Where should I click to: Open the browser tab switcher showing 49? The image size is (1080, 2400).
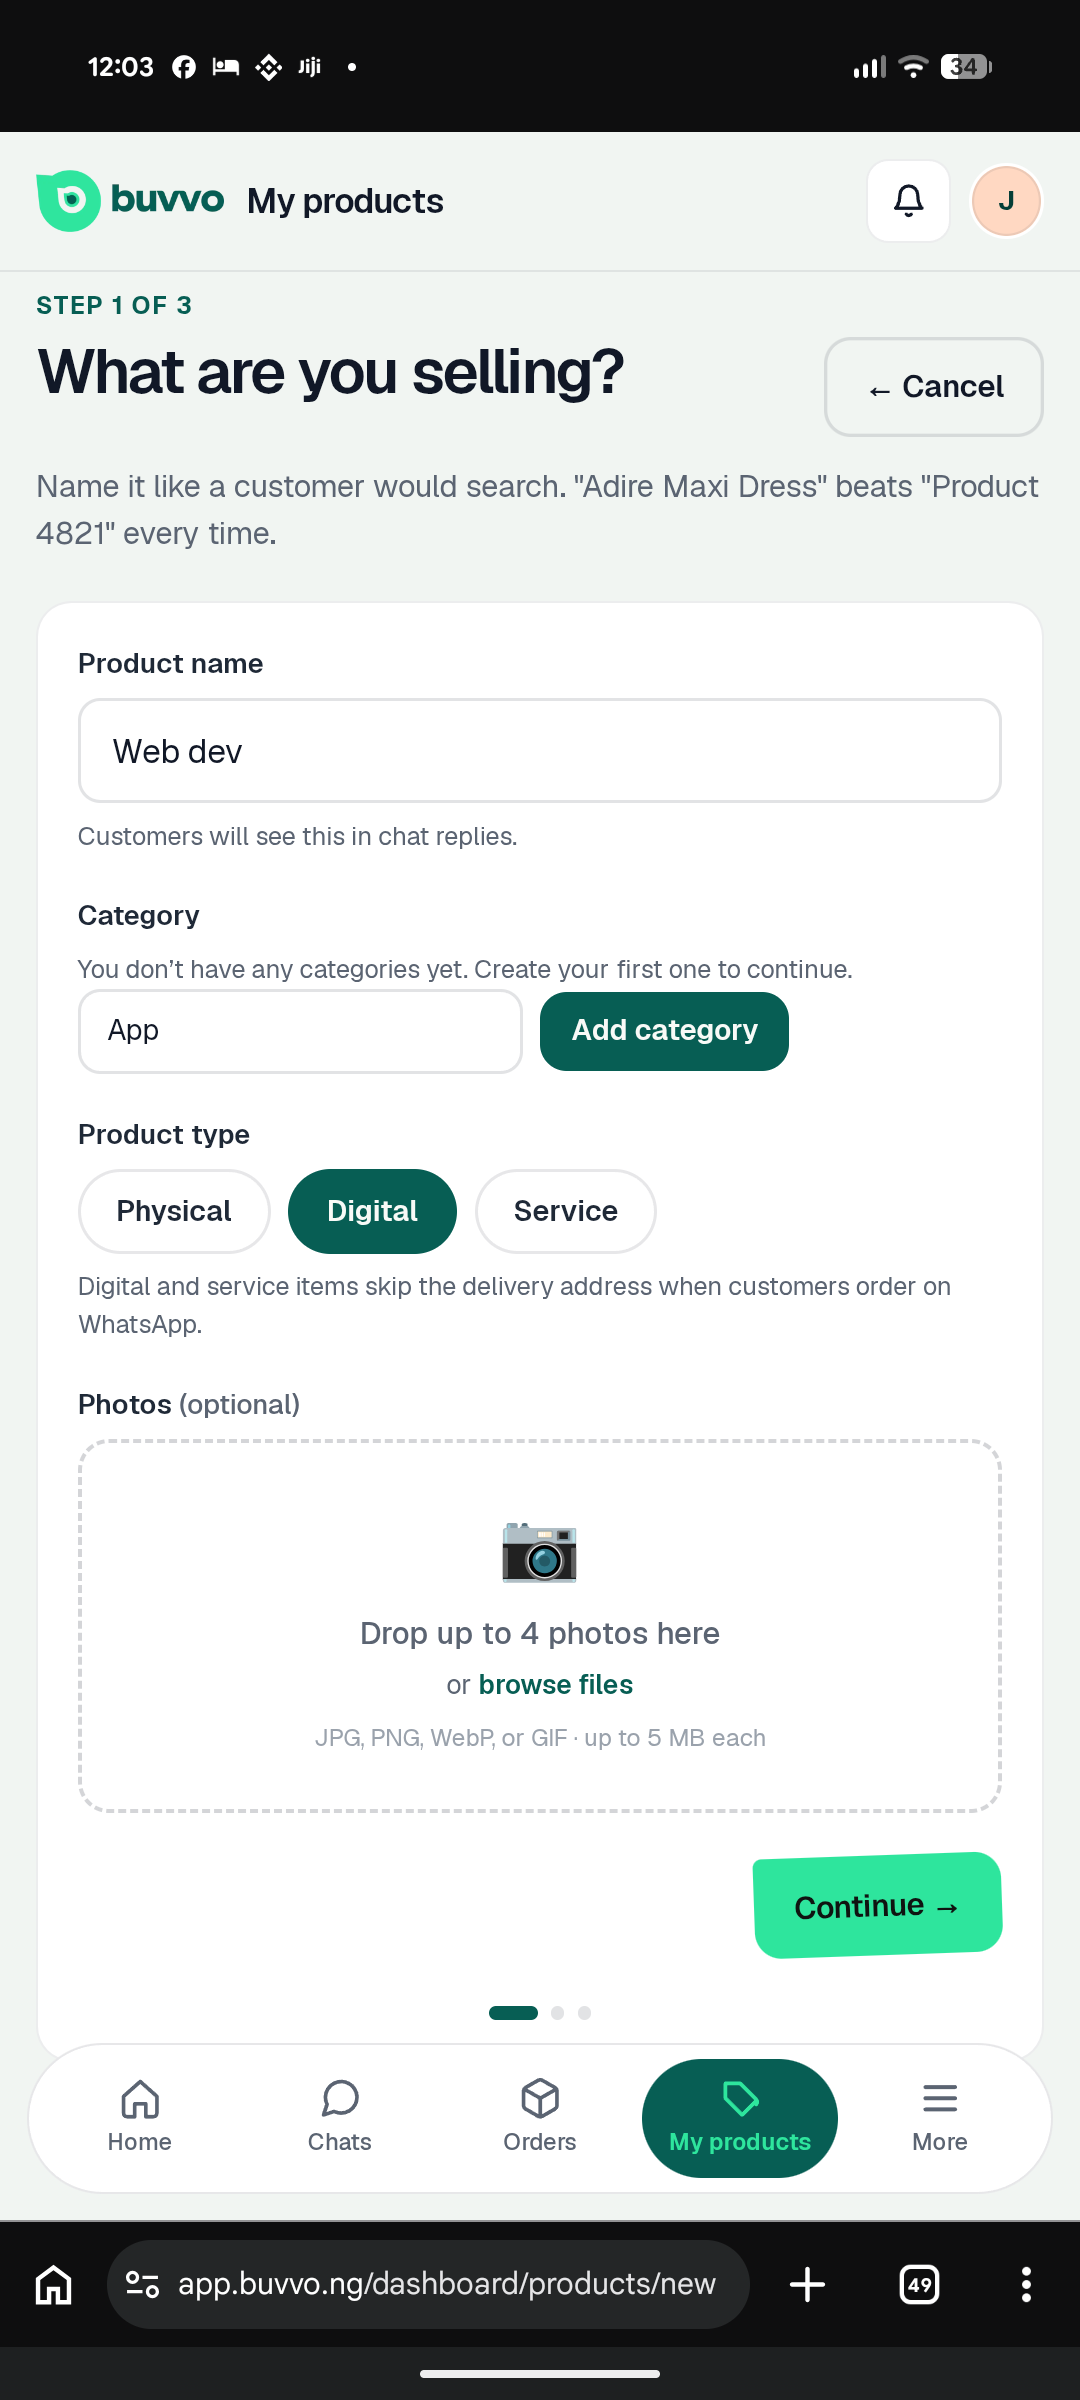[x=920, y=2284]
